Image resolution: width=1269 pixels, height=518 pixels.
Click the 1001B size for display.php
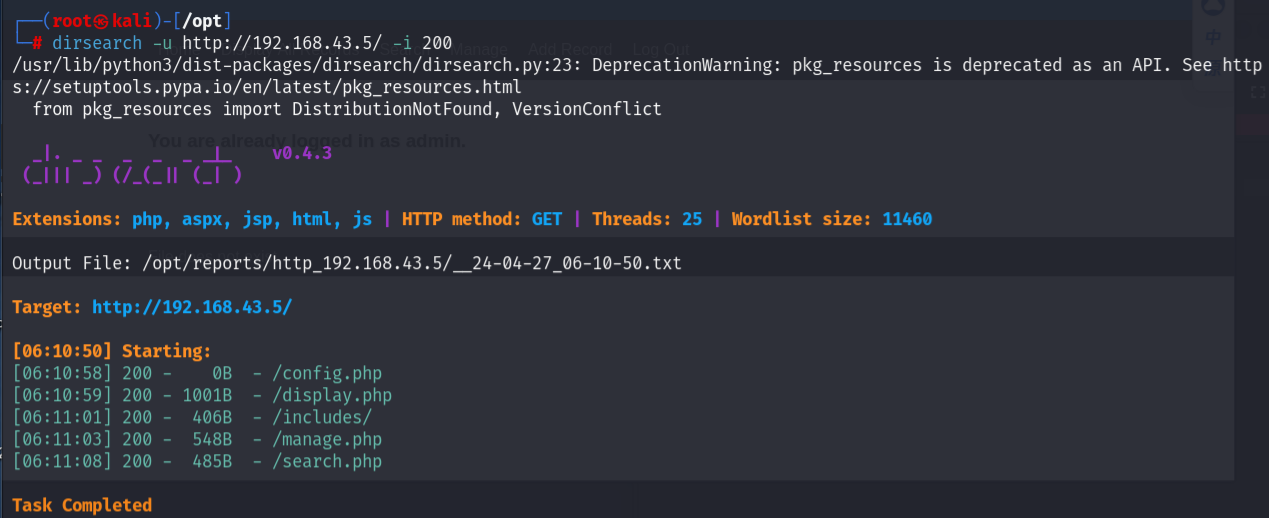pyautogui.click(x=207, y=395)
